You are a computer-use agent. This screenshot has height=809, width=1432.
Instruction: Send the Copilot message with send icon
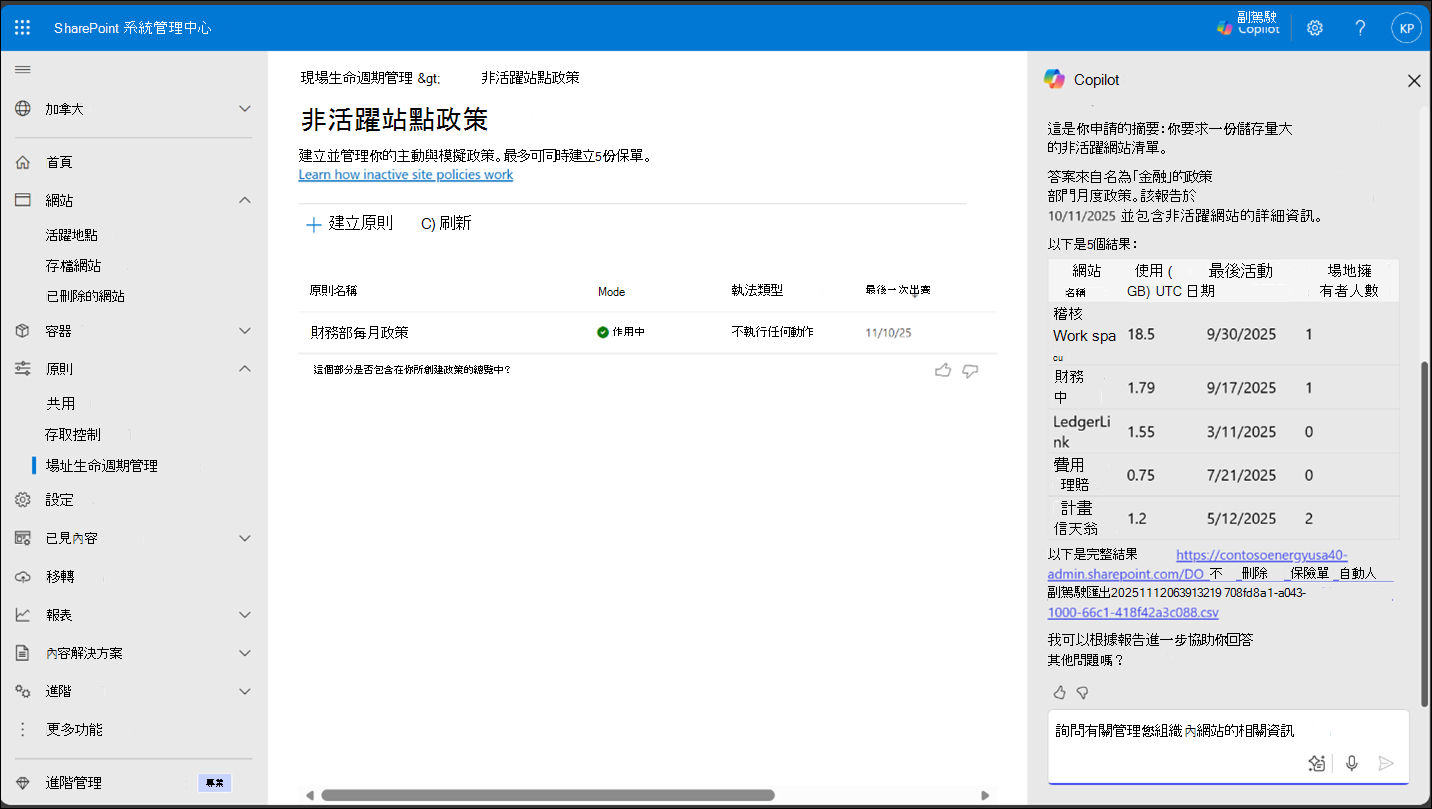tap(1386, 762)
